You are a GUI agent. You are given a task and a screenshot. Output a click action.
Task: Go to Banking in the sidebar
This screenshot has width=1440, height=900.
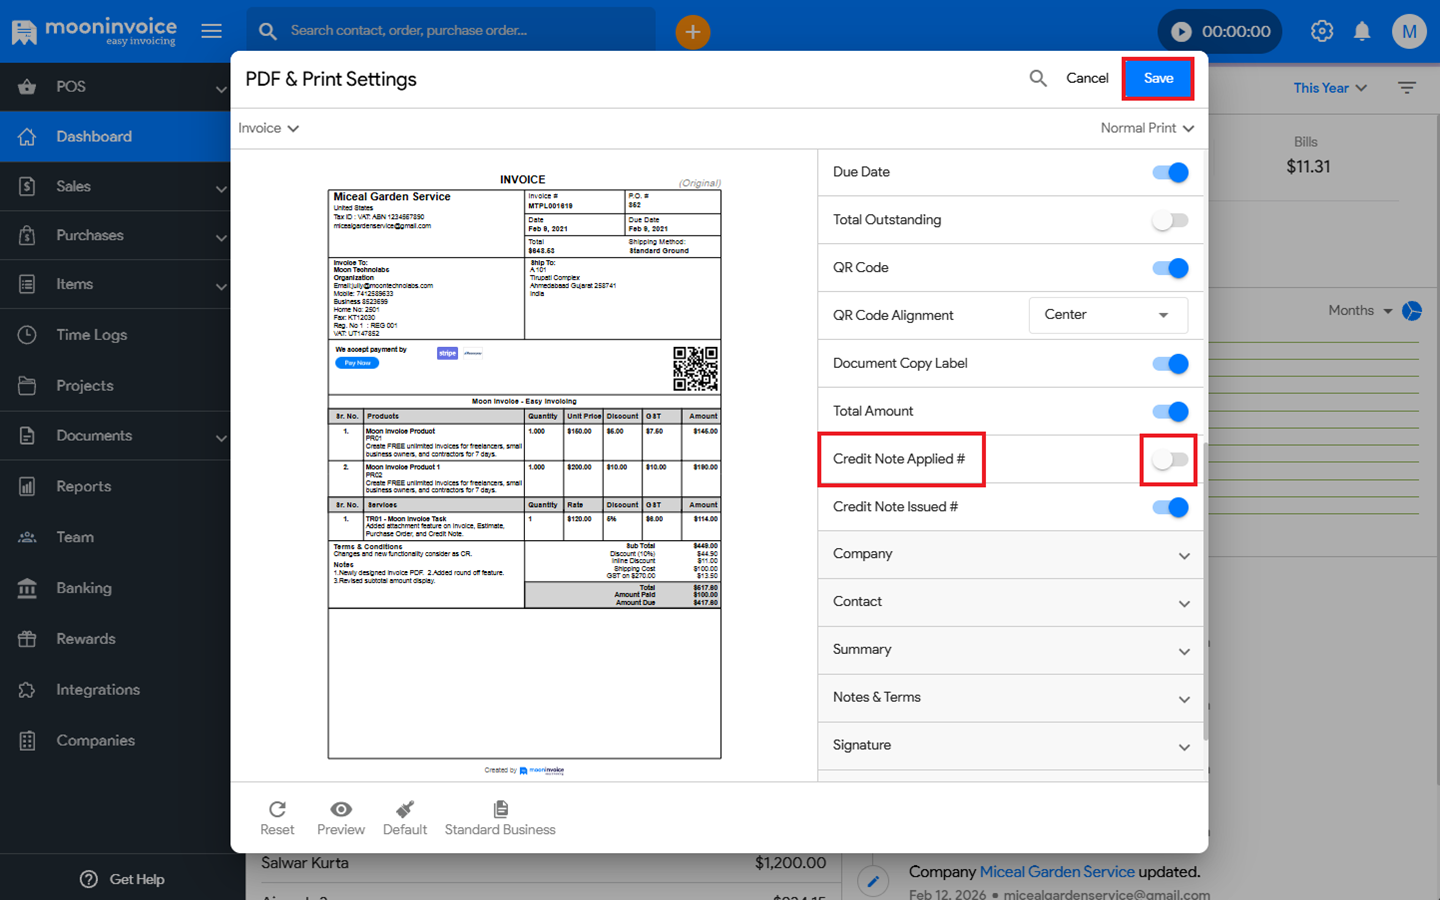[x=84, y=588]
